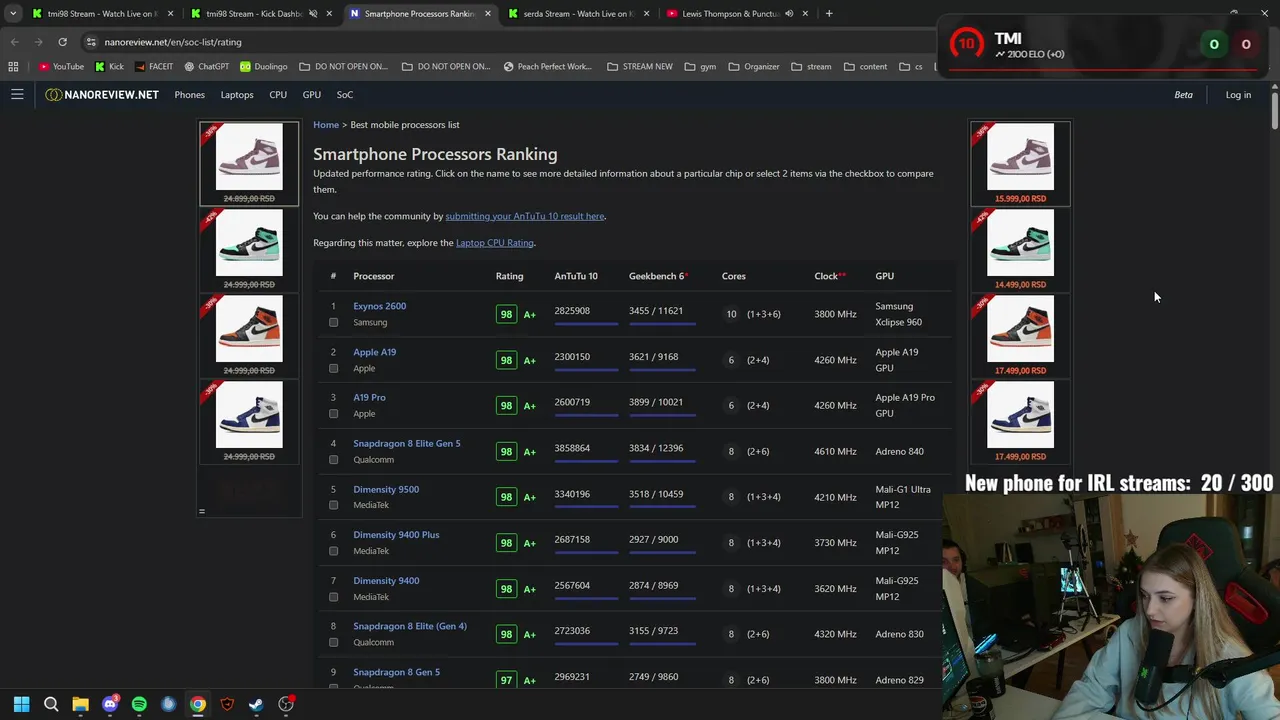Viewport: 1280px width, 720px height.
Task: Check the Dimensity 9500 compare checkbox
Action: click(333, 505)
